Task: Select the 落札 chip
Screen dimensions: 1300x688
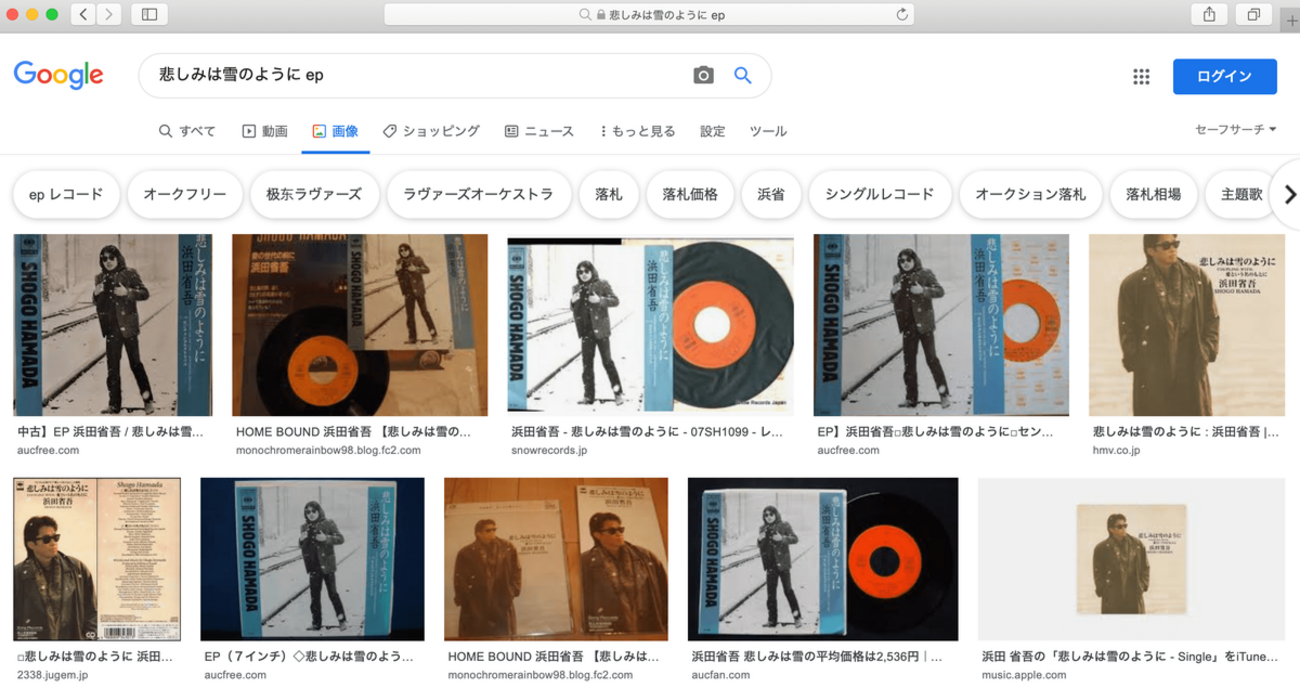Action: click(609, 195)
